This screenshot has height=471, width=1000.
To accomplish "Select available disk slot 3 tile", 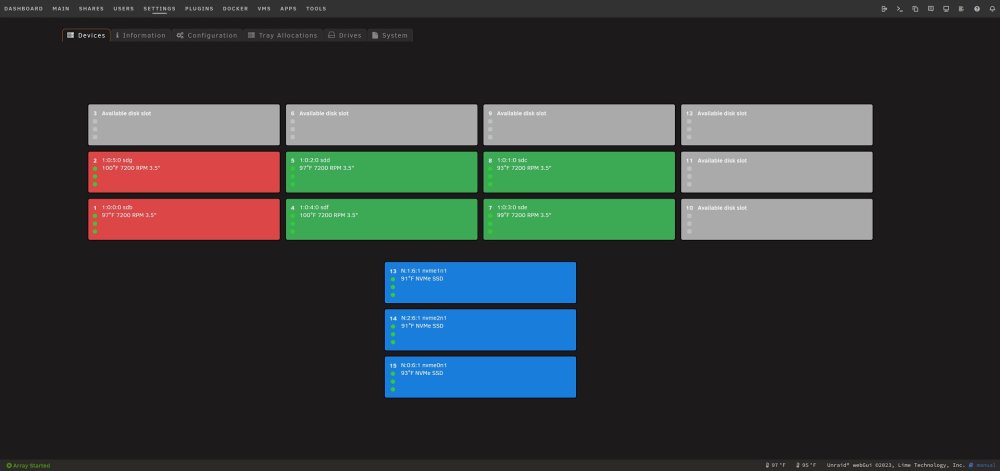I will [x=184, y=125].
